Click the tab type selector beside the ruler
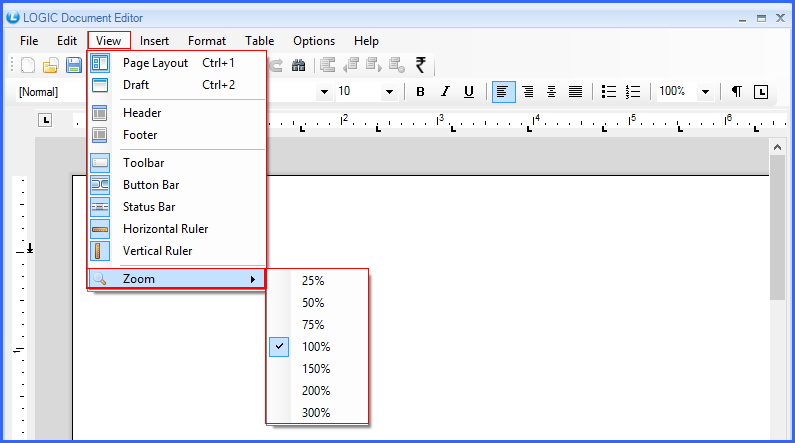795x443 pixels. [45, 120]
